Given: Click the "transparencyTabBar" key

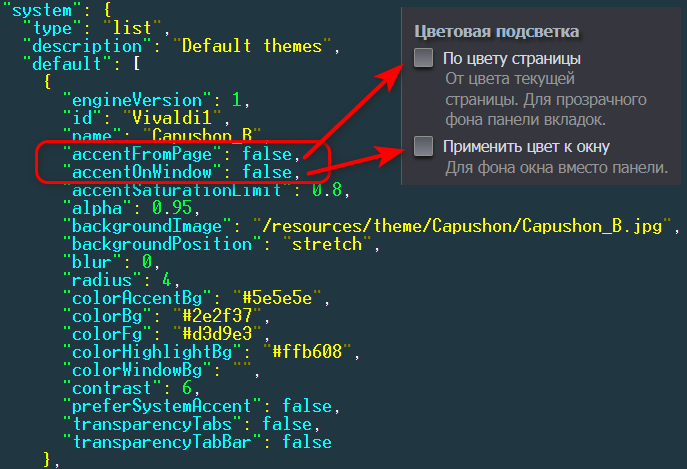Looking at the screenshot, I should tap(162, 442).
